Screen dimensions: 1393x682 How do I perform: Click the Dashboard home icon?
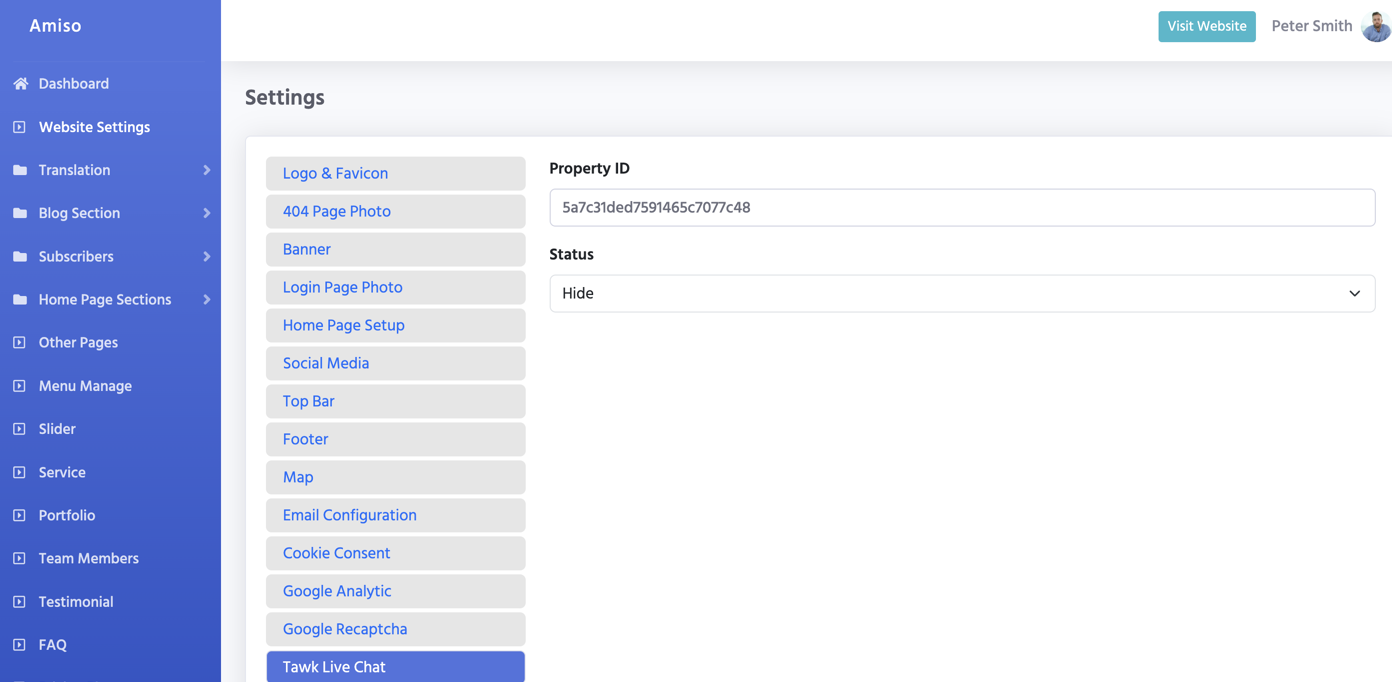point(20,84)
